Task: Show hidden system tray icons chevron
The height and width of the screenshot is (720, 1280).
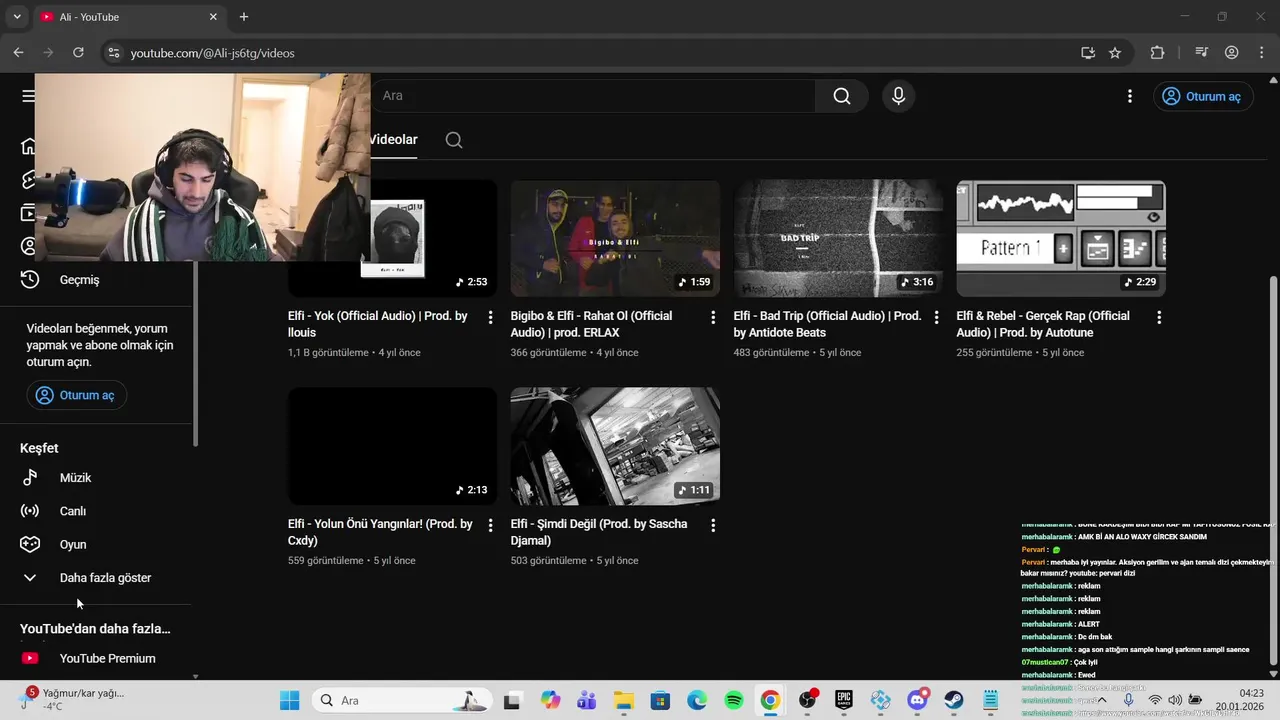Action: (x=1103, y=701)
